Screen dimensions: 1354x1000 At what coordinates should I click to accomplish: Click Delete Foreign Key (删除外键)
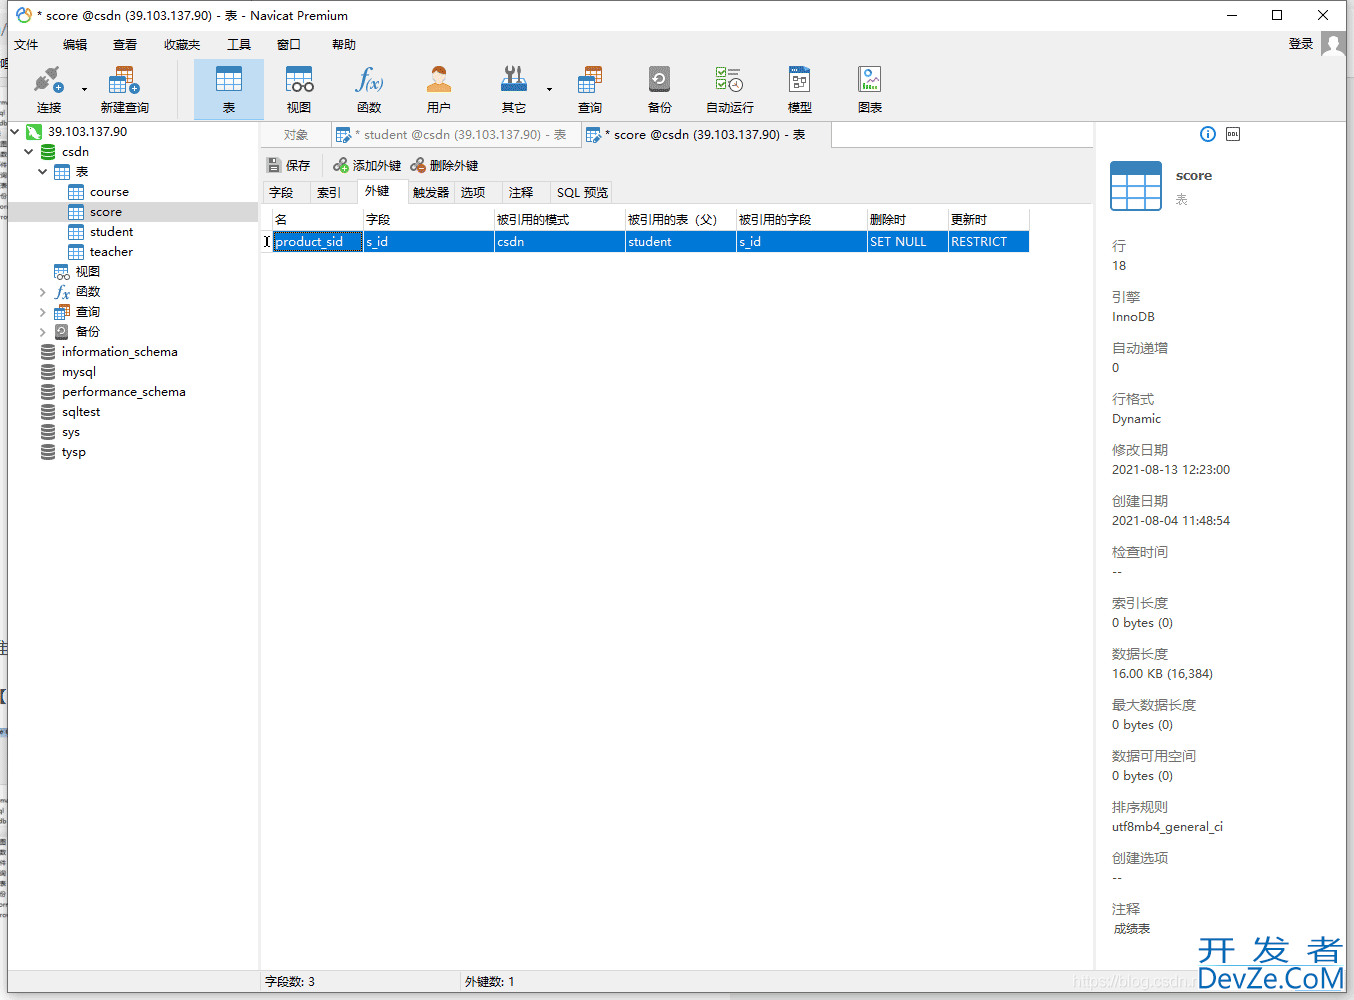pos(444,165)
